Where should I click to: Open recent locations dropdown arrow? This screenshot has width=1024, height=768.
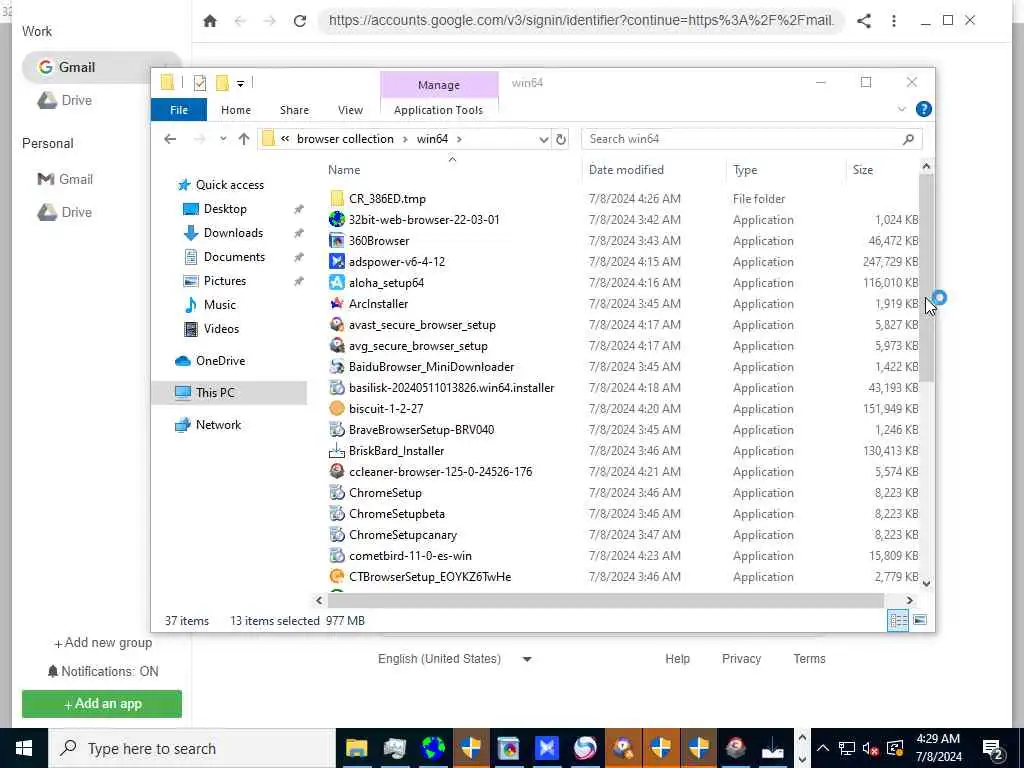[223, 139]
